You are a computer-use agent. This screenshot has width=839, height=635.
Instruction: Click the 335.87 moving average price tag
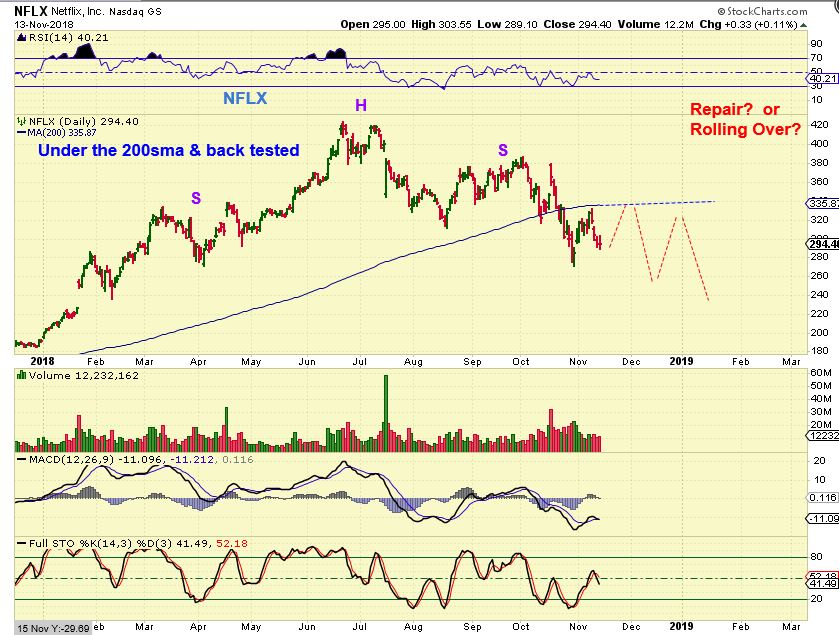click(x=824, y=203)
